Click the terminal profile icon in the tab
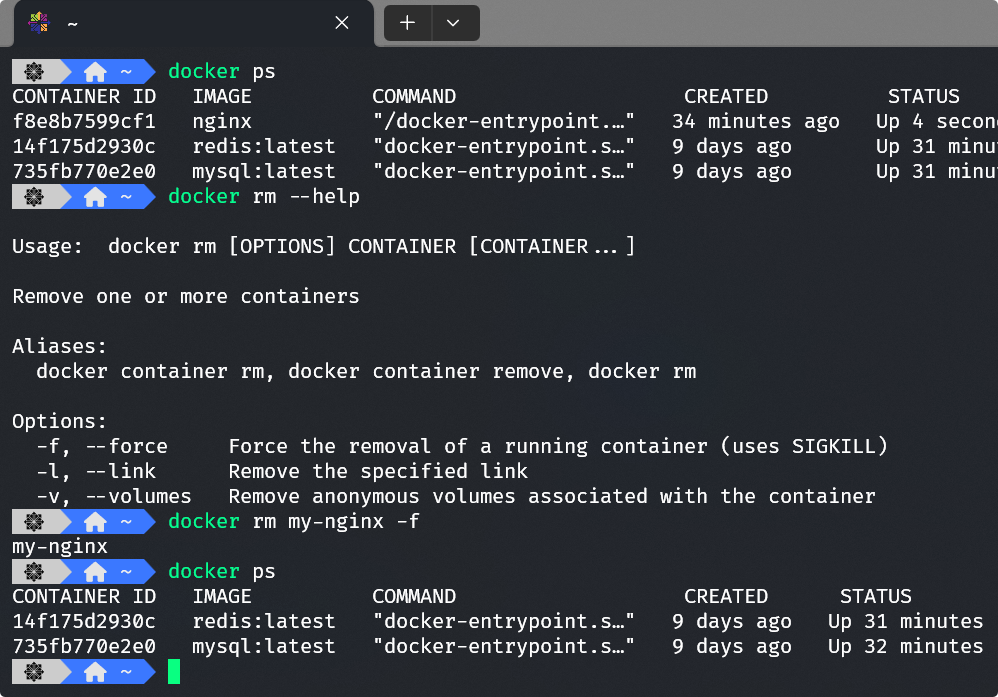The image size is (998, 697). point(39,23)
